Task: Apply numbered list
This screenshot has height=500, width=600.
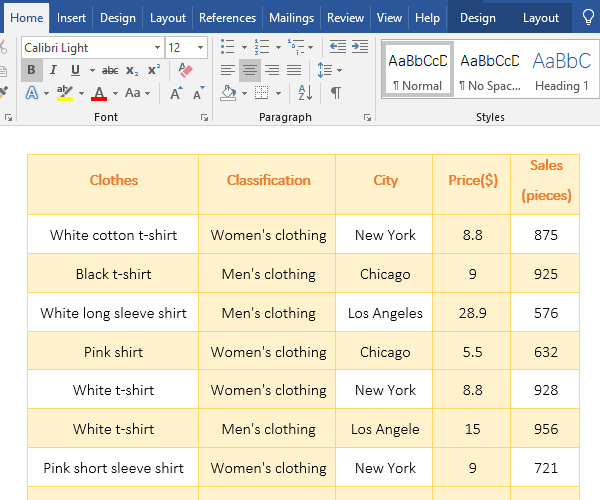Action: coord(262,47)
